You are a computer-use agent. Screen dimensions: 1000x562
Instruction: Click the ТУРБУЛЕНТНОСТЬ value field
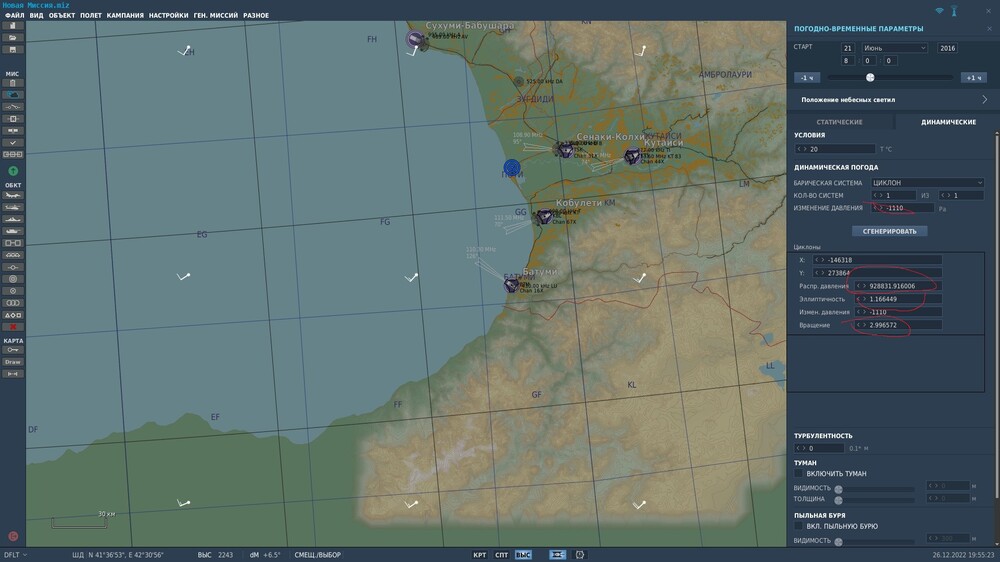point(820,448)
